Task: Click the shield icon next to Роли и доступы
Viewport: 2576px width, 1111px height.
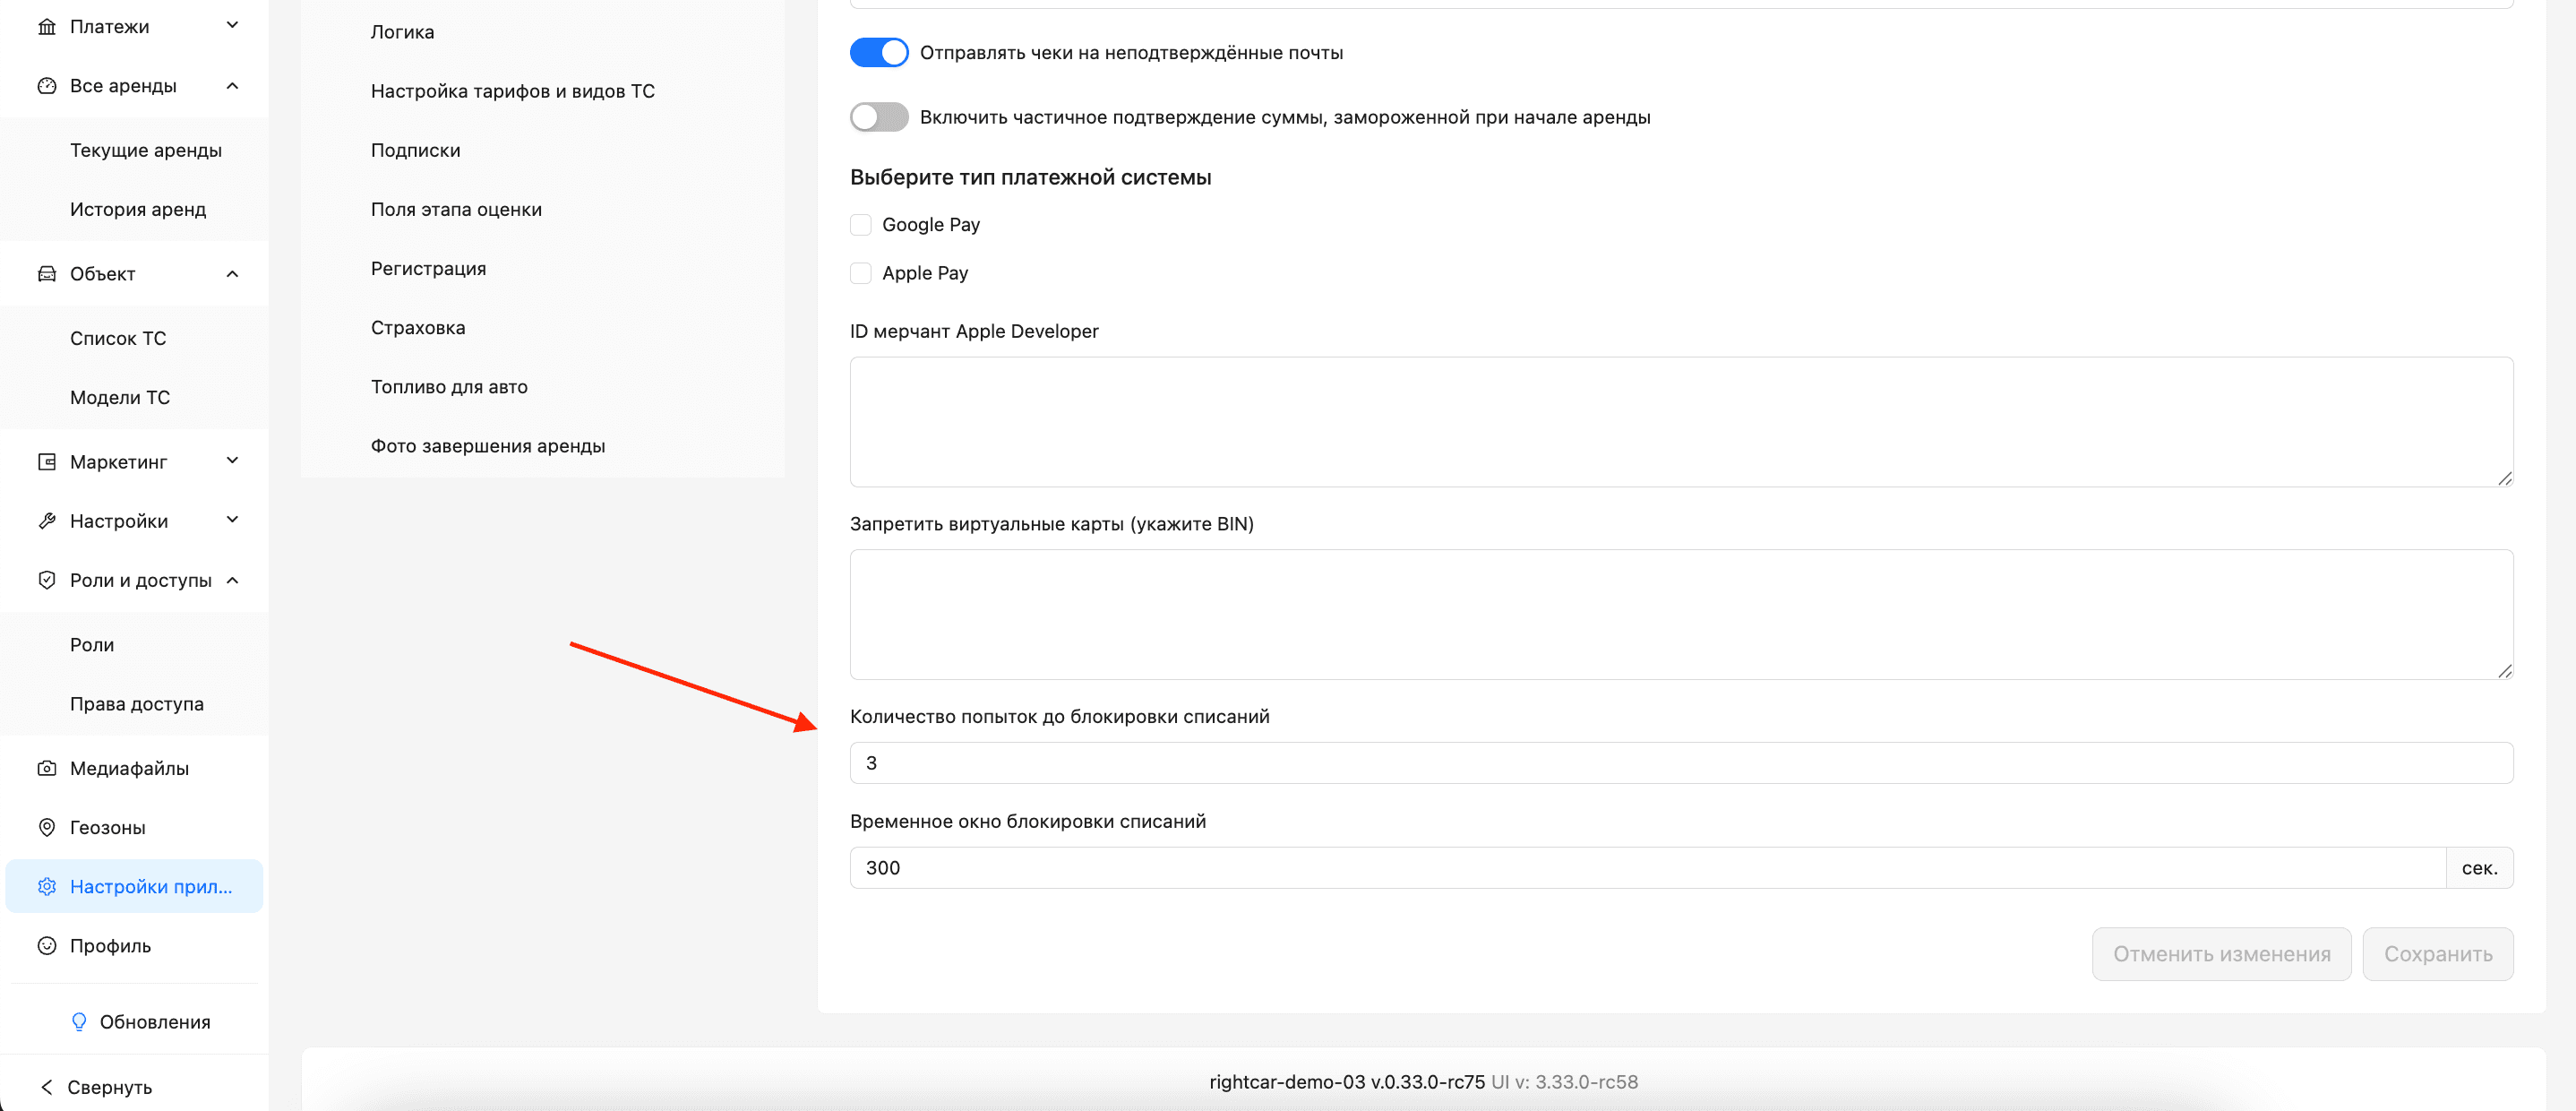Action: pyautogui.click(x=46, y=580)
